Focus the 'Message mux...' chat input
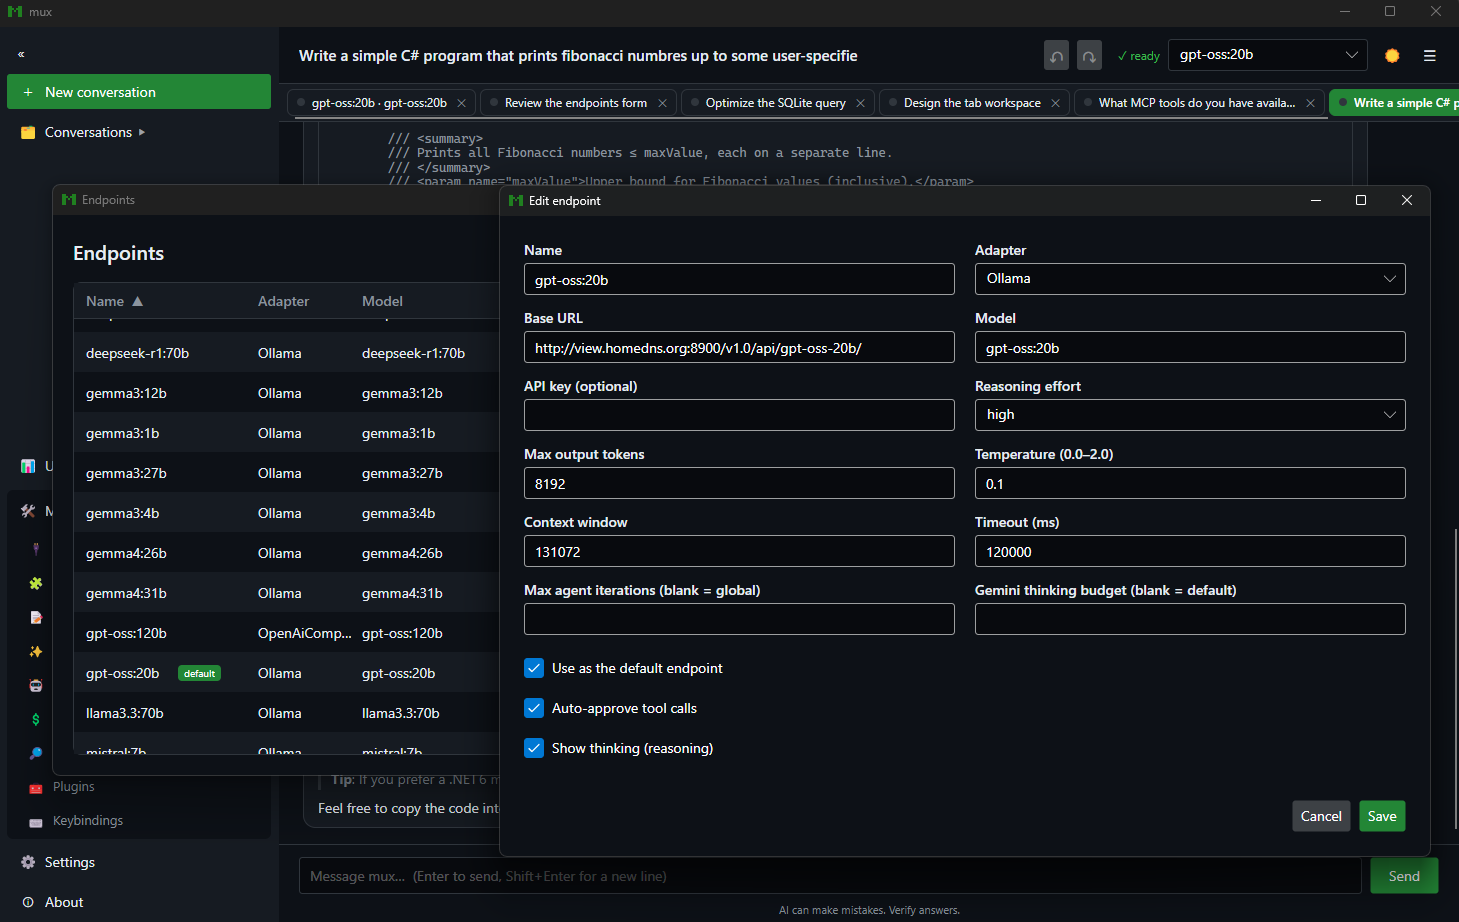1459x922 pixels. [830, 876]
